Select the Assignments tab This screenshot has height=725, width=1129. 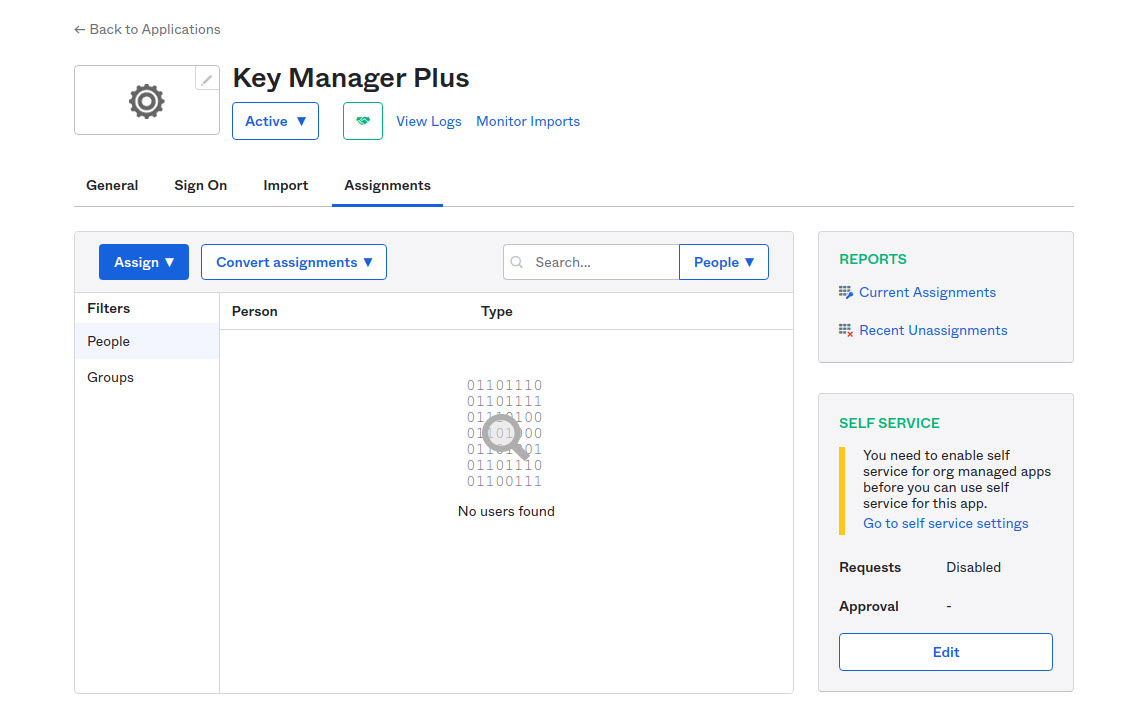tap(387, 185)
